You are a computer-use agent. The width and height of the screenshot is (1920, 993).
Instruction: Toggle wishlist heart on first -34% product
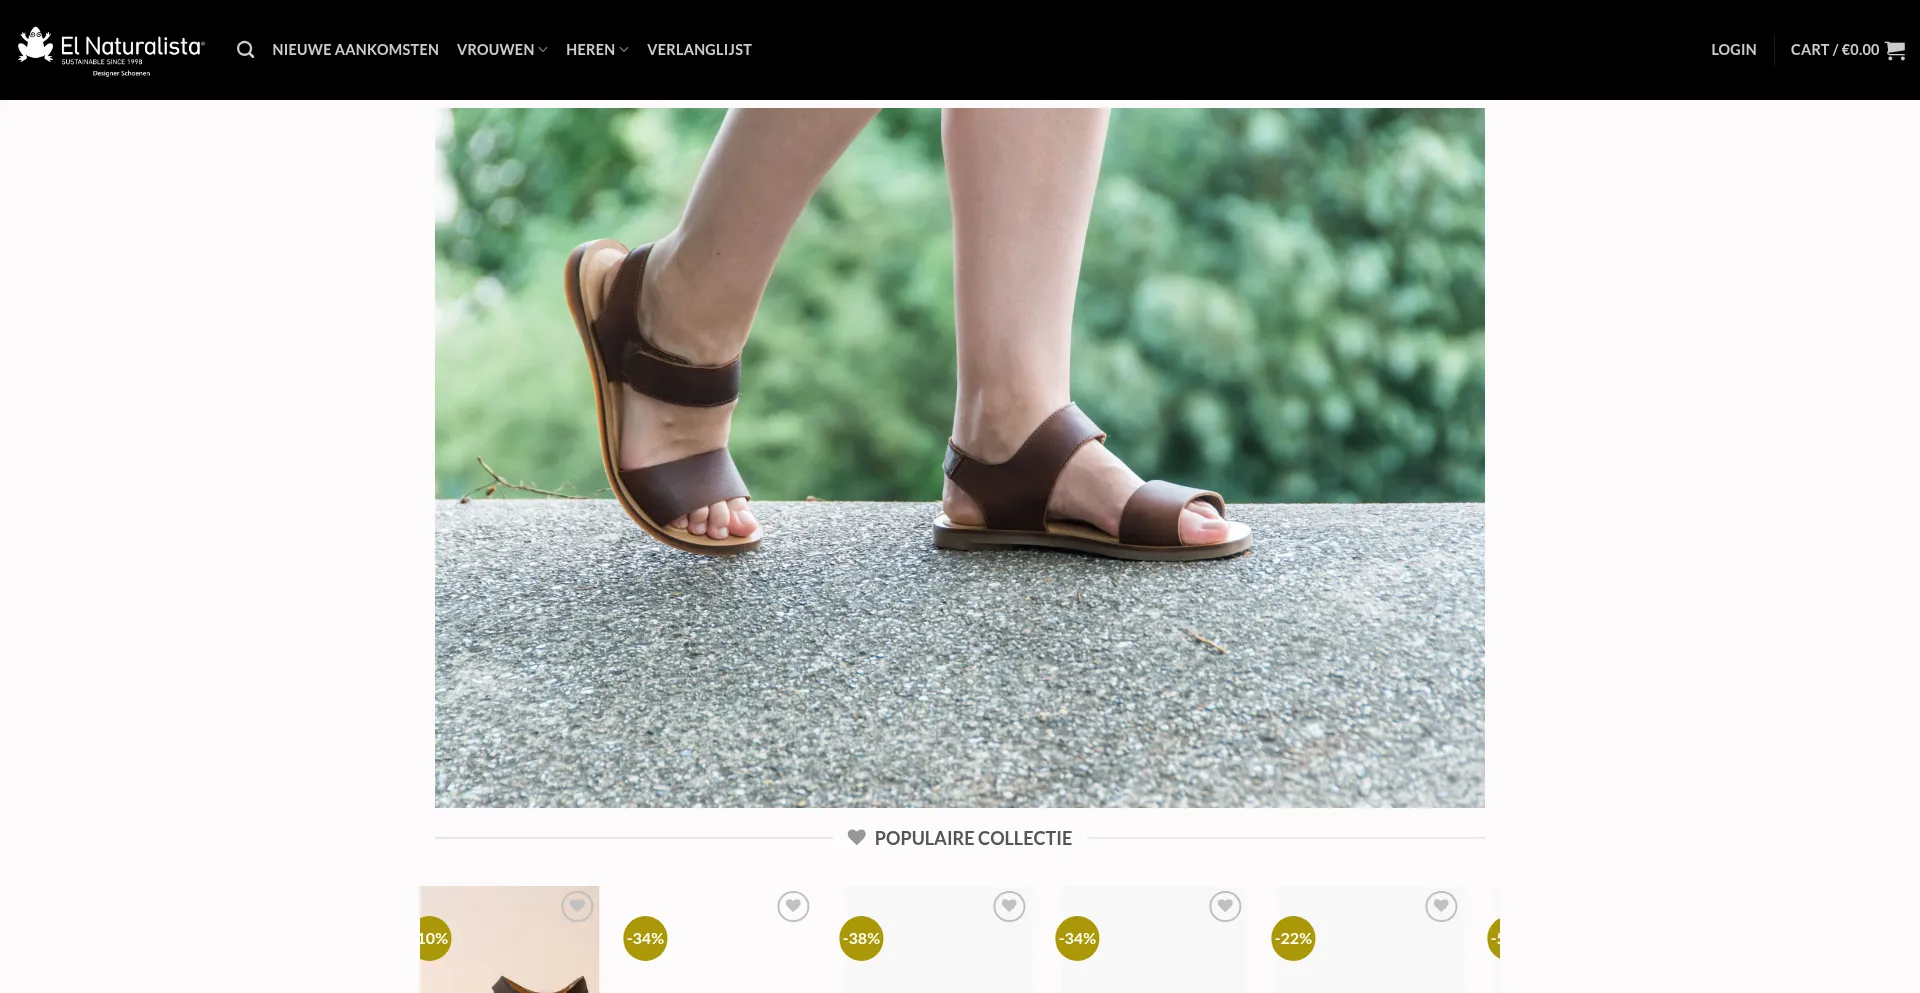tap(793, 907)
